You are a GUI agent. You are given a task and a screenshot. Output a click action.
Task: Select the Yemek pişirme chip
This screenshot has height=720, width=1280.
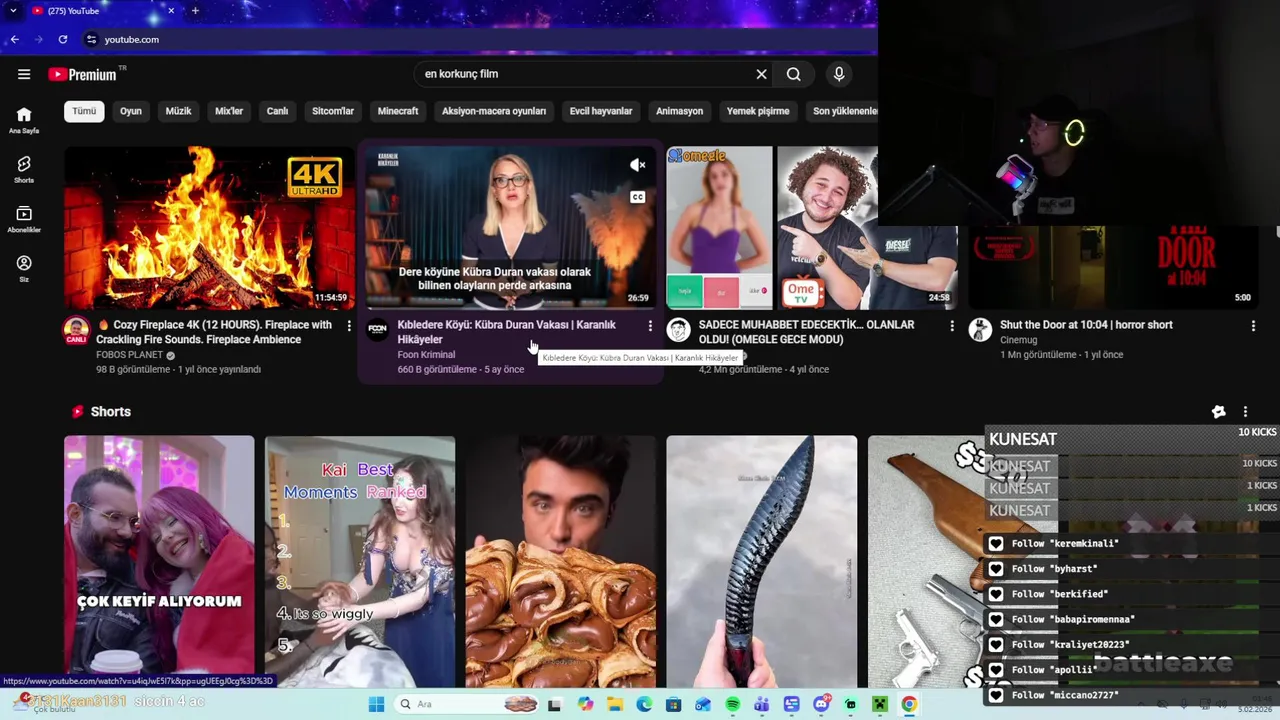pos(758,111)
